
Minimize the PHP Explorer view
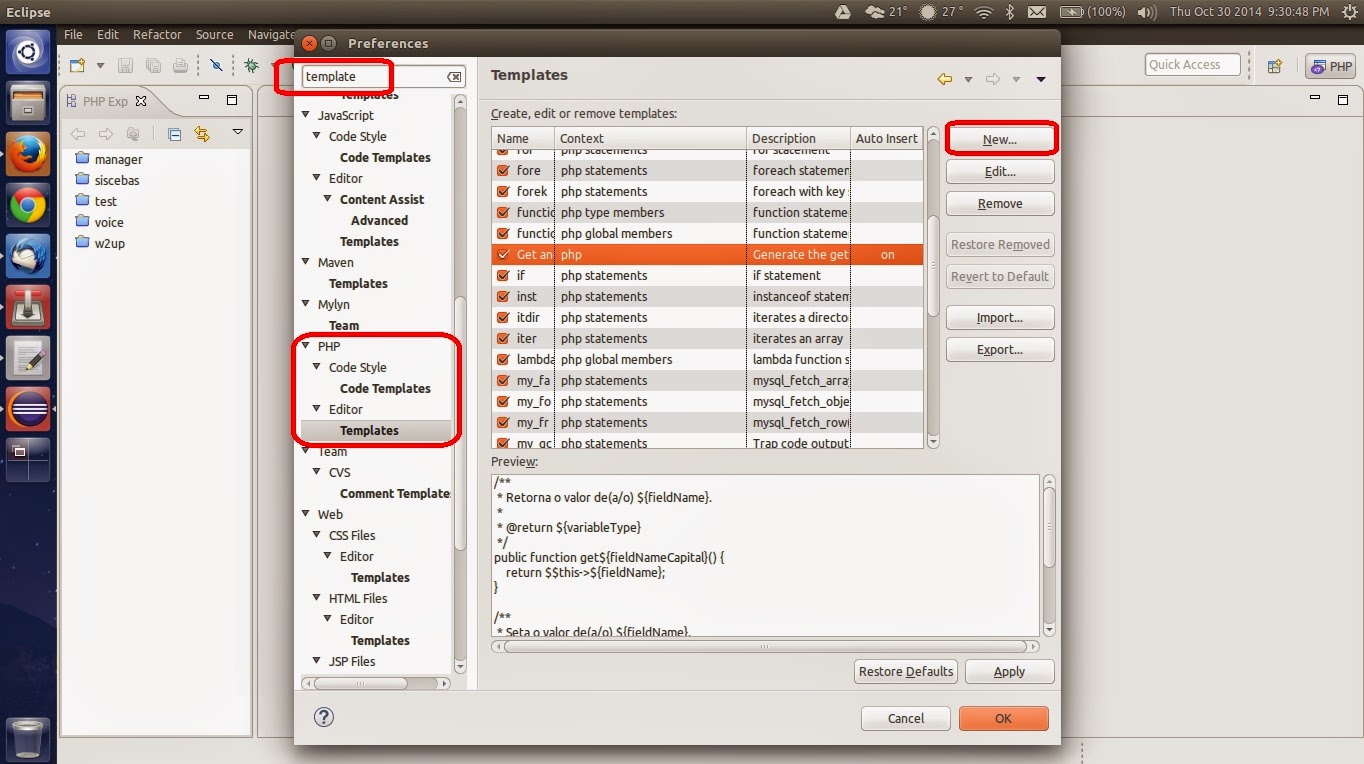(x=204, y=100)
